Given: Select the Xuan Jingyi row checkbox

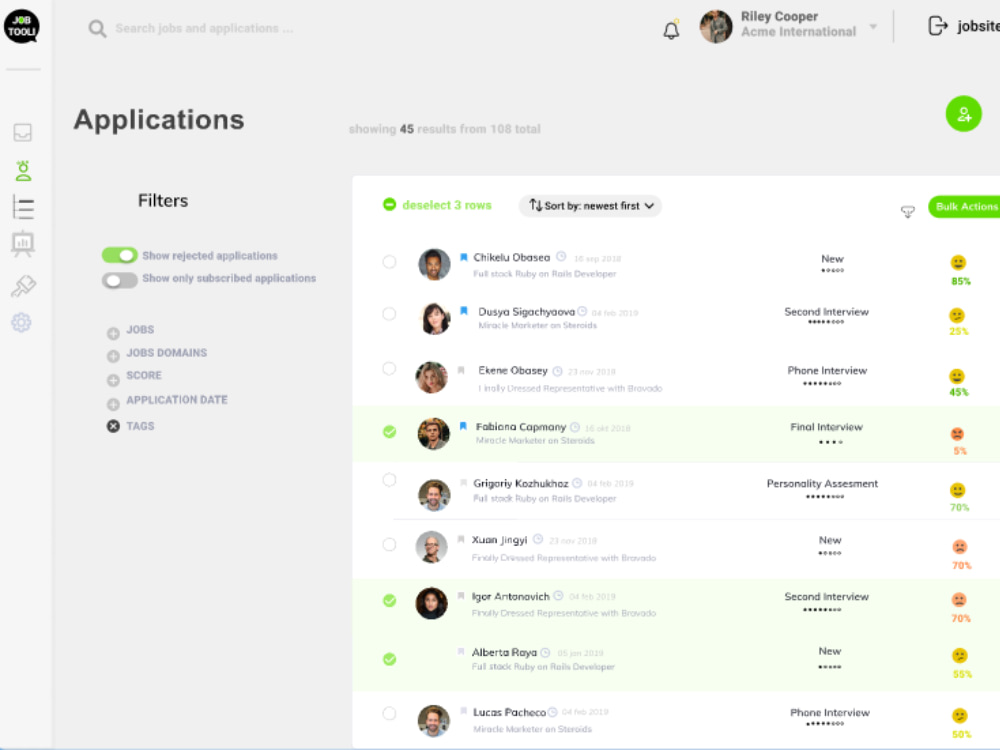Looking at the screenshot, I should point(389,544).
